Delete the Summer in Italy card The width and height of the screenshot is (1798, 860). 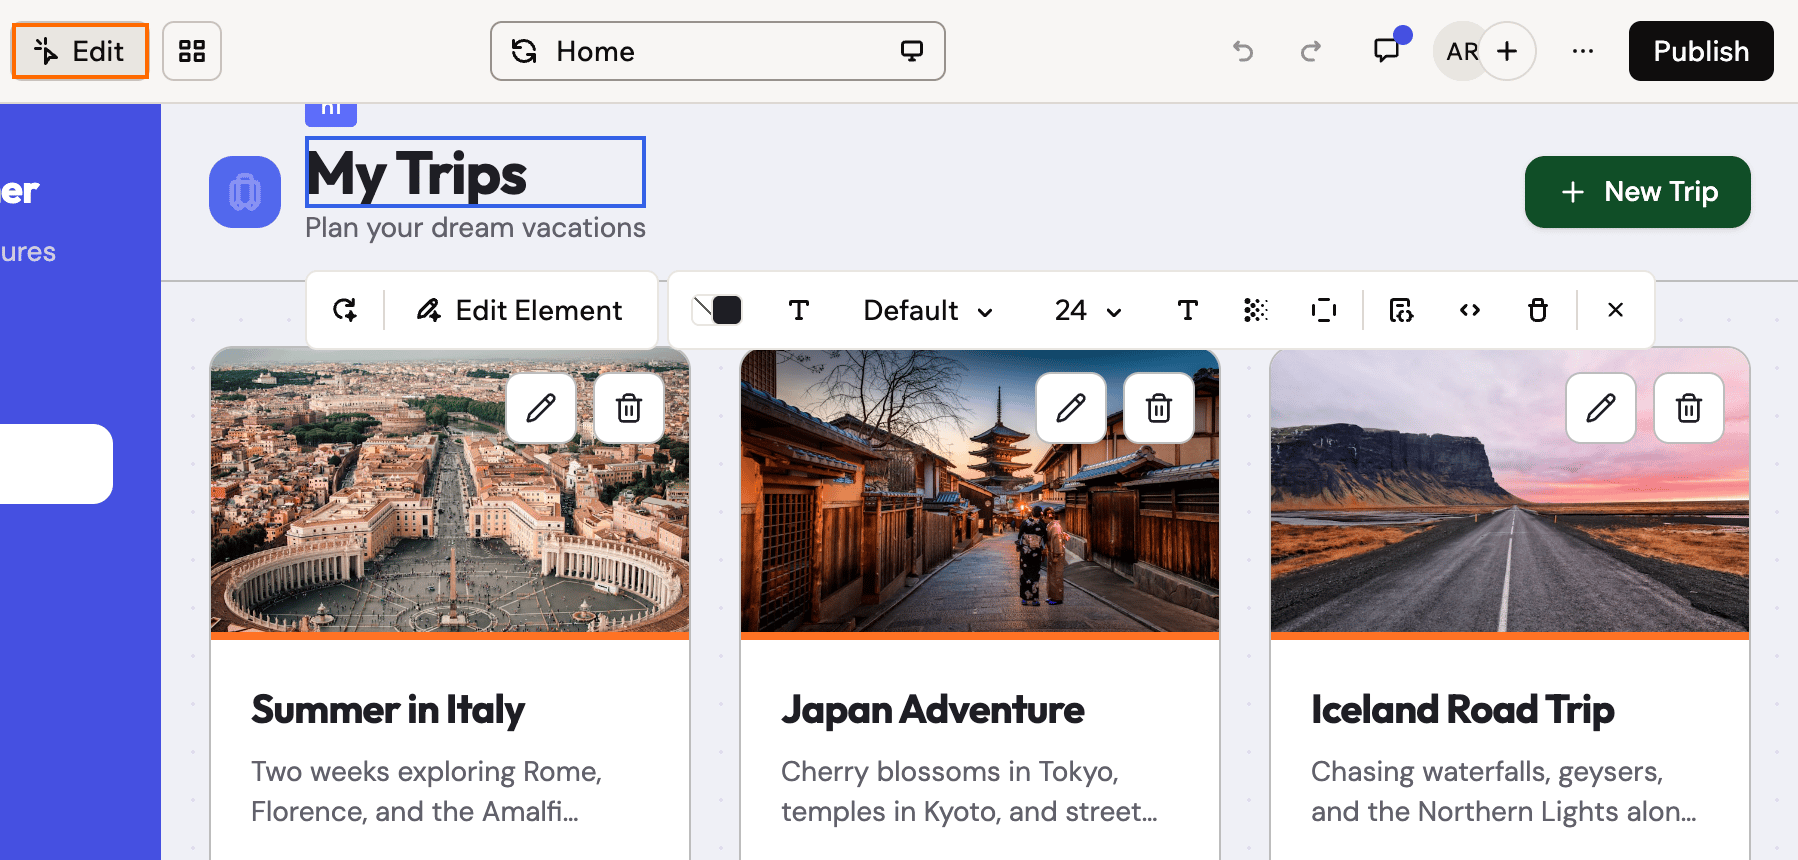(629, 408)
